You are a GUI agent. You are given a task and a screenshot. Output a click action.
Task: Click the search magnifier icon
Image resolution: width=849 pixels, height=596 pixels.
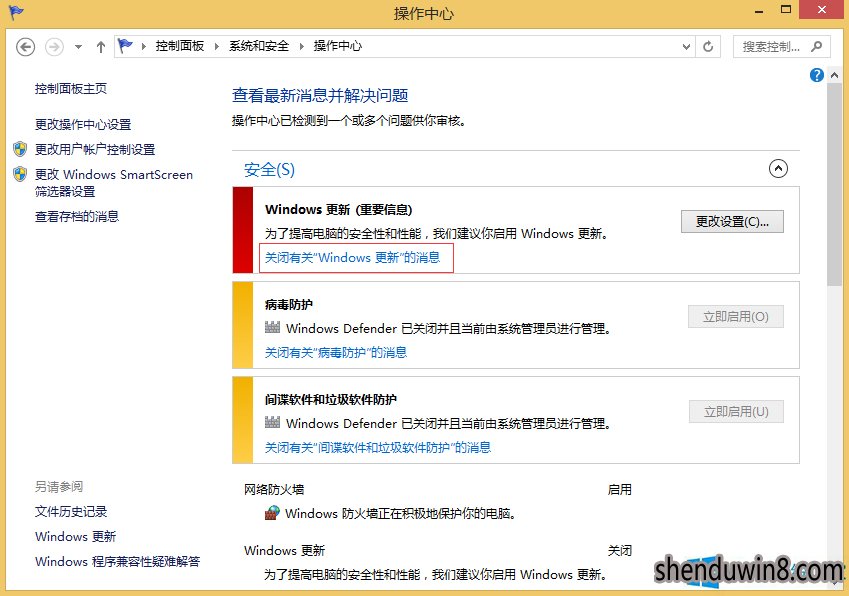[817, 47]
